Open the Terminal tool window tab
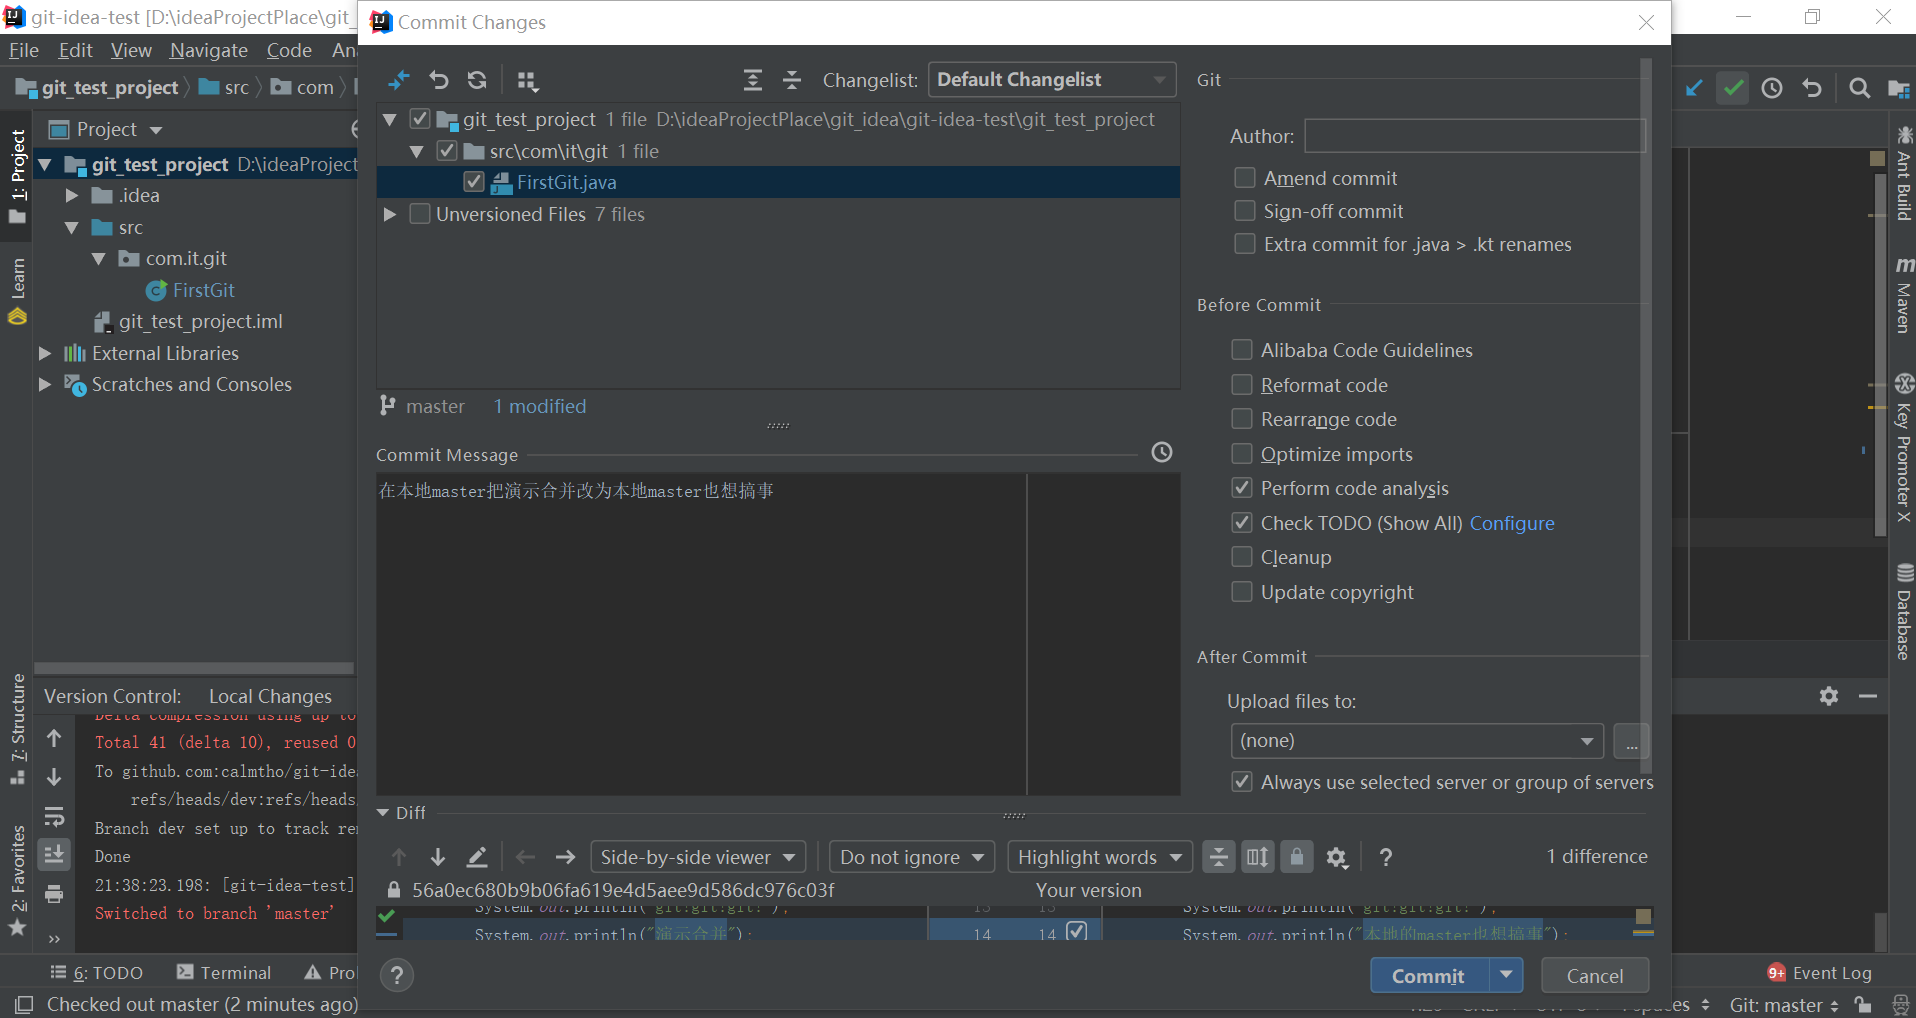This screenshot has width=1916, height=1018. click(224, 973)
